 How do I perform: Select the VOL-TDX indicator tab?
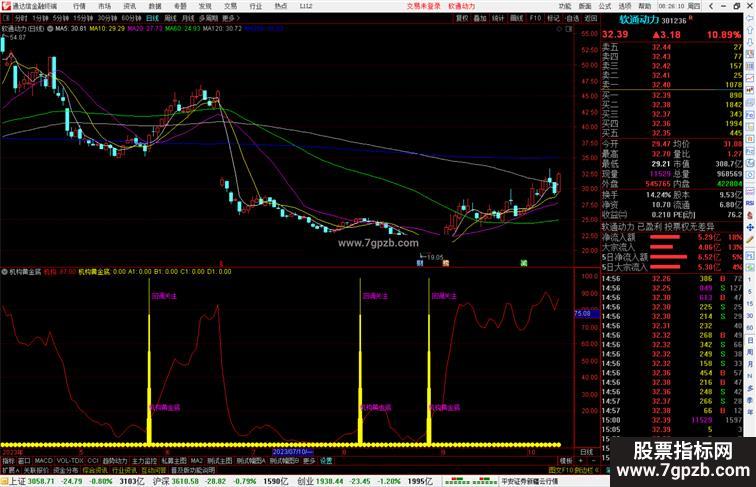70,461
